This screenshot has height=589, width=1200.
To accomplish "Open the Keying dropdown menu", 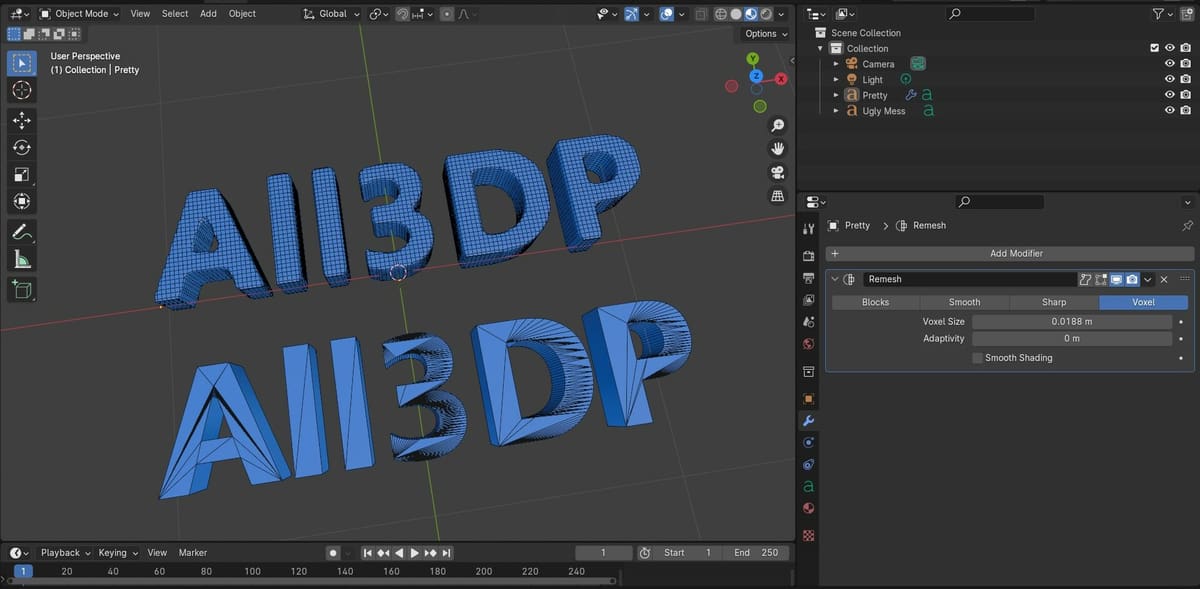I will [118, 553].
